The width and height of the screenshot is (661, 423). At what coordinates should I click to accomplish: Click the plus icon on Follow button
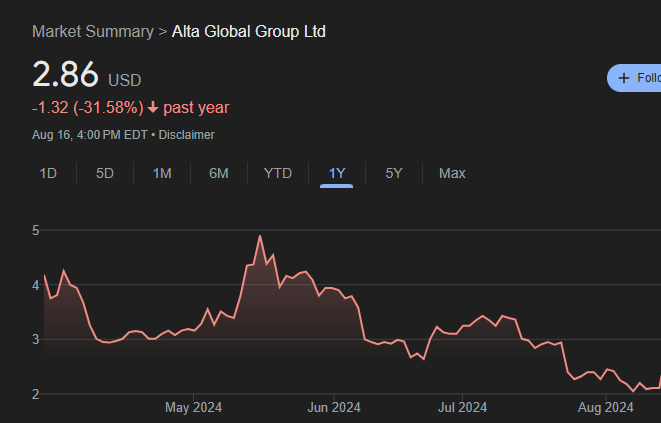[623, 78]
